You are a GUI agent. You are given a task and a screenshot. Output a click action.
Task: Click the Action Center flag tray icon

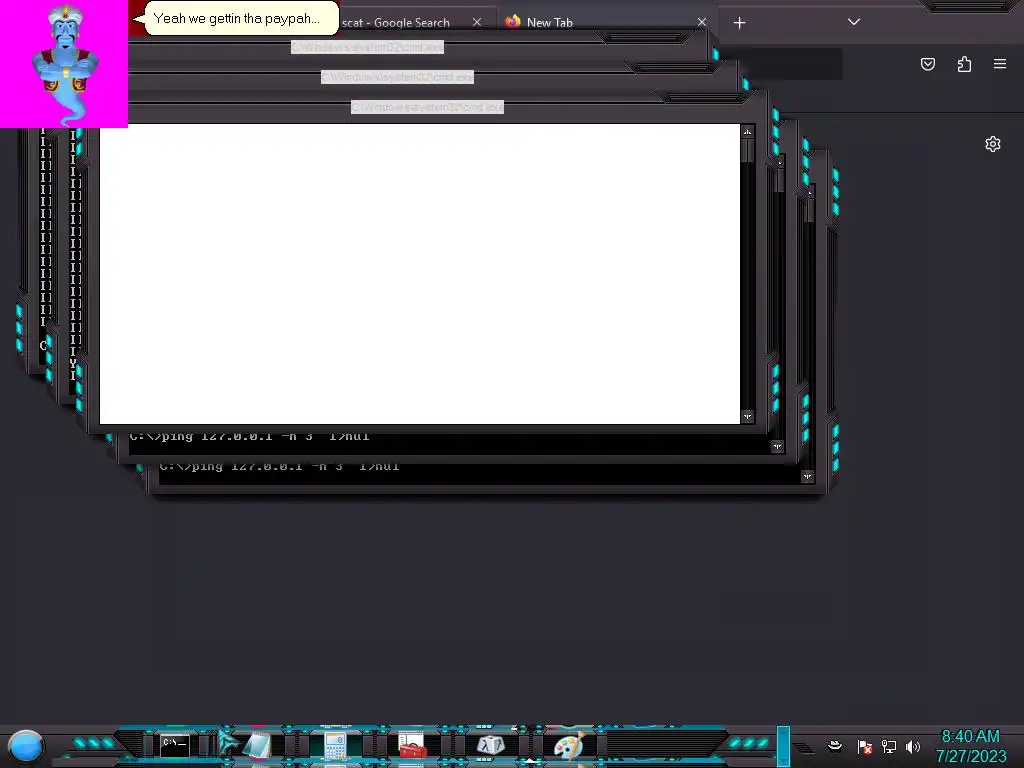[x=865, y=746]
